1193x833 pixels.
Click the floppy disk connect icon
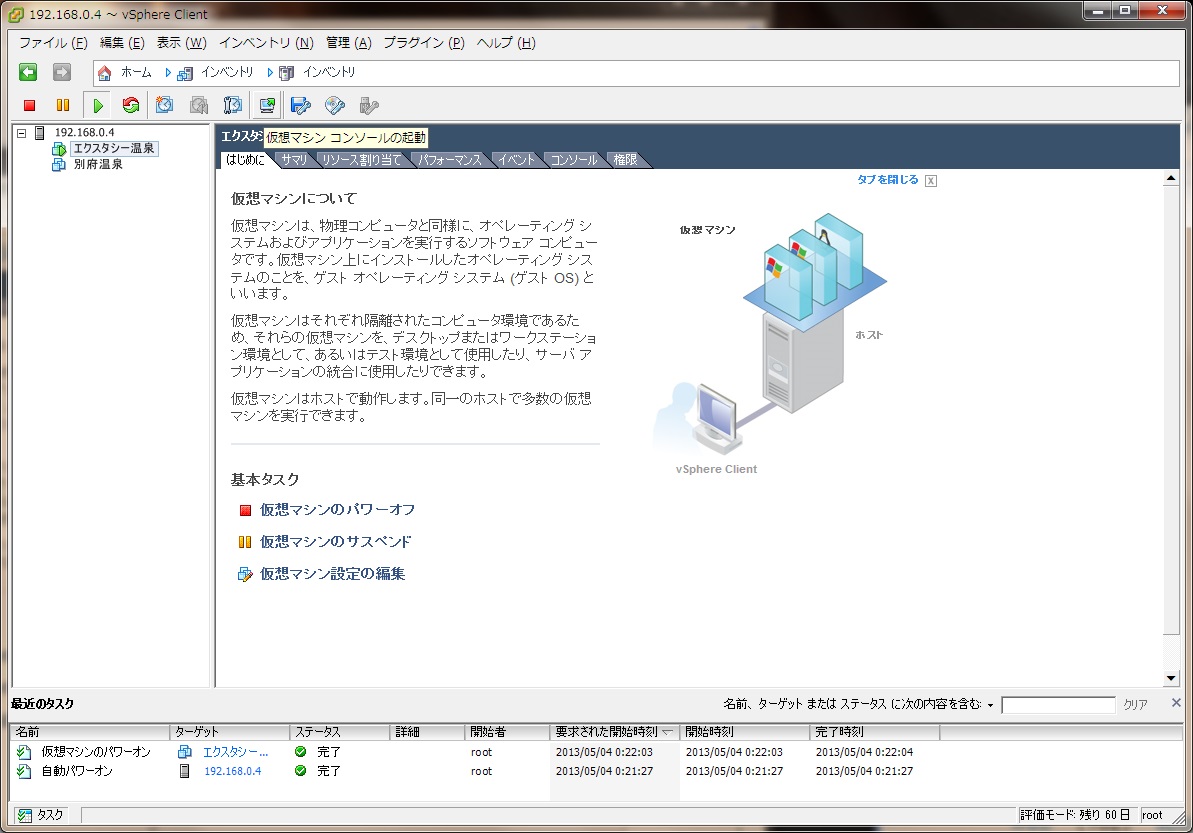(x=301, y=105)
